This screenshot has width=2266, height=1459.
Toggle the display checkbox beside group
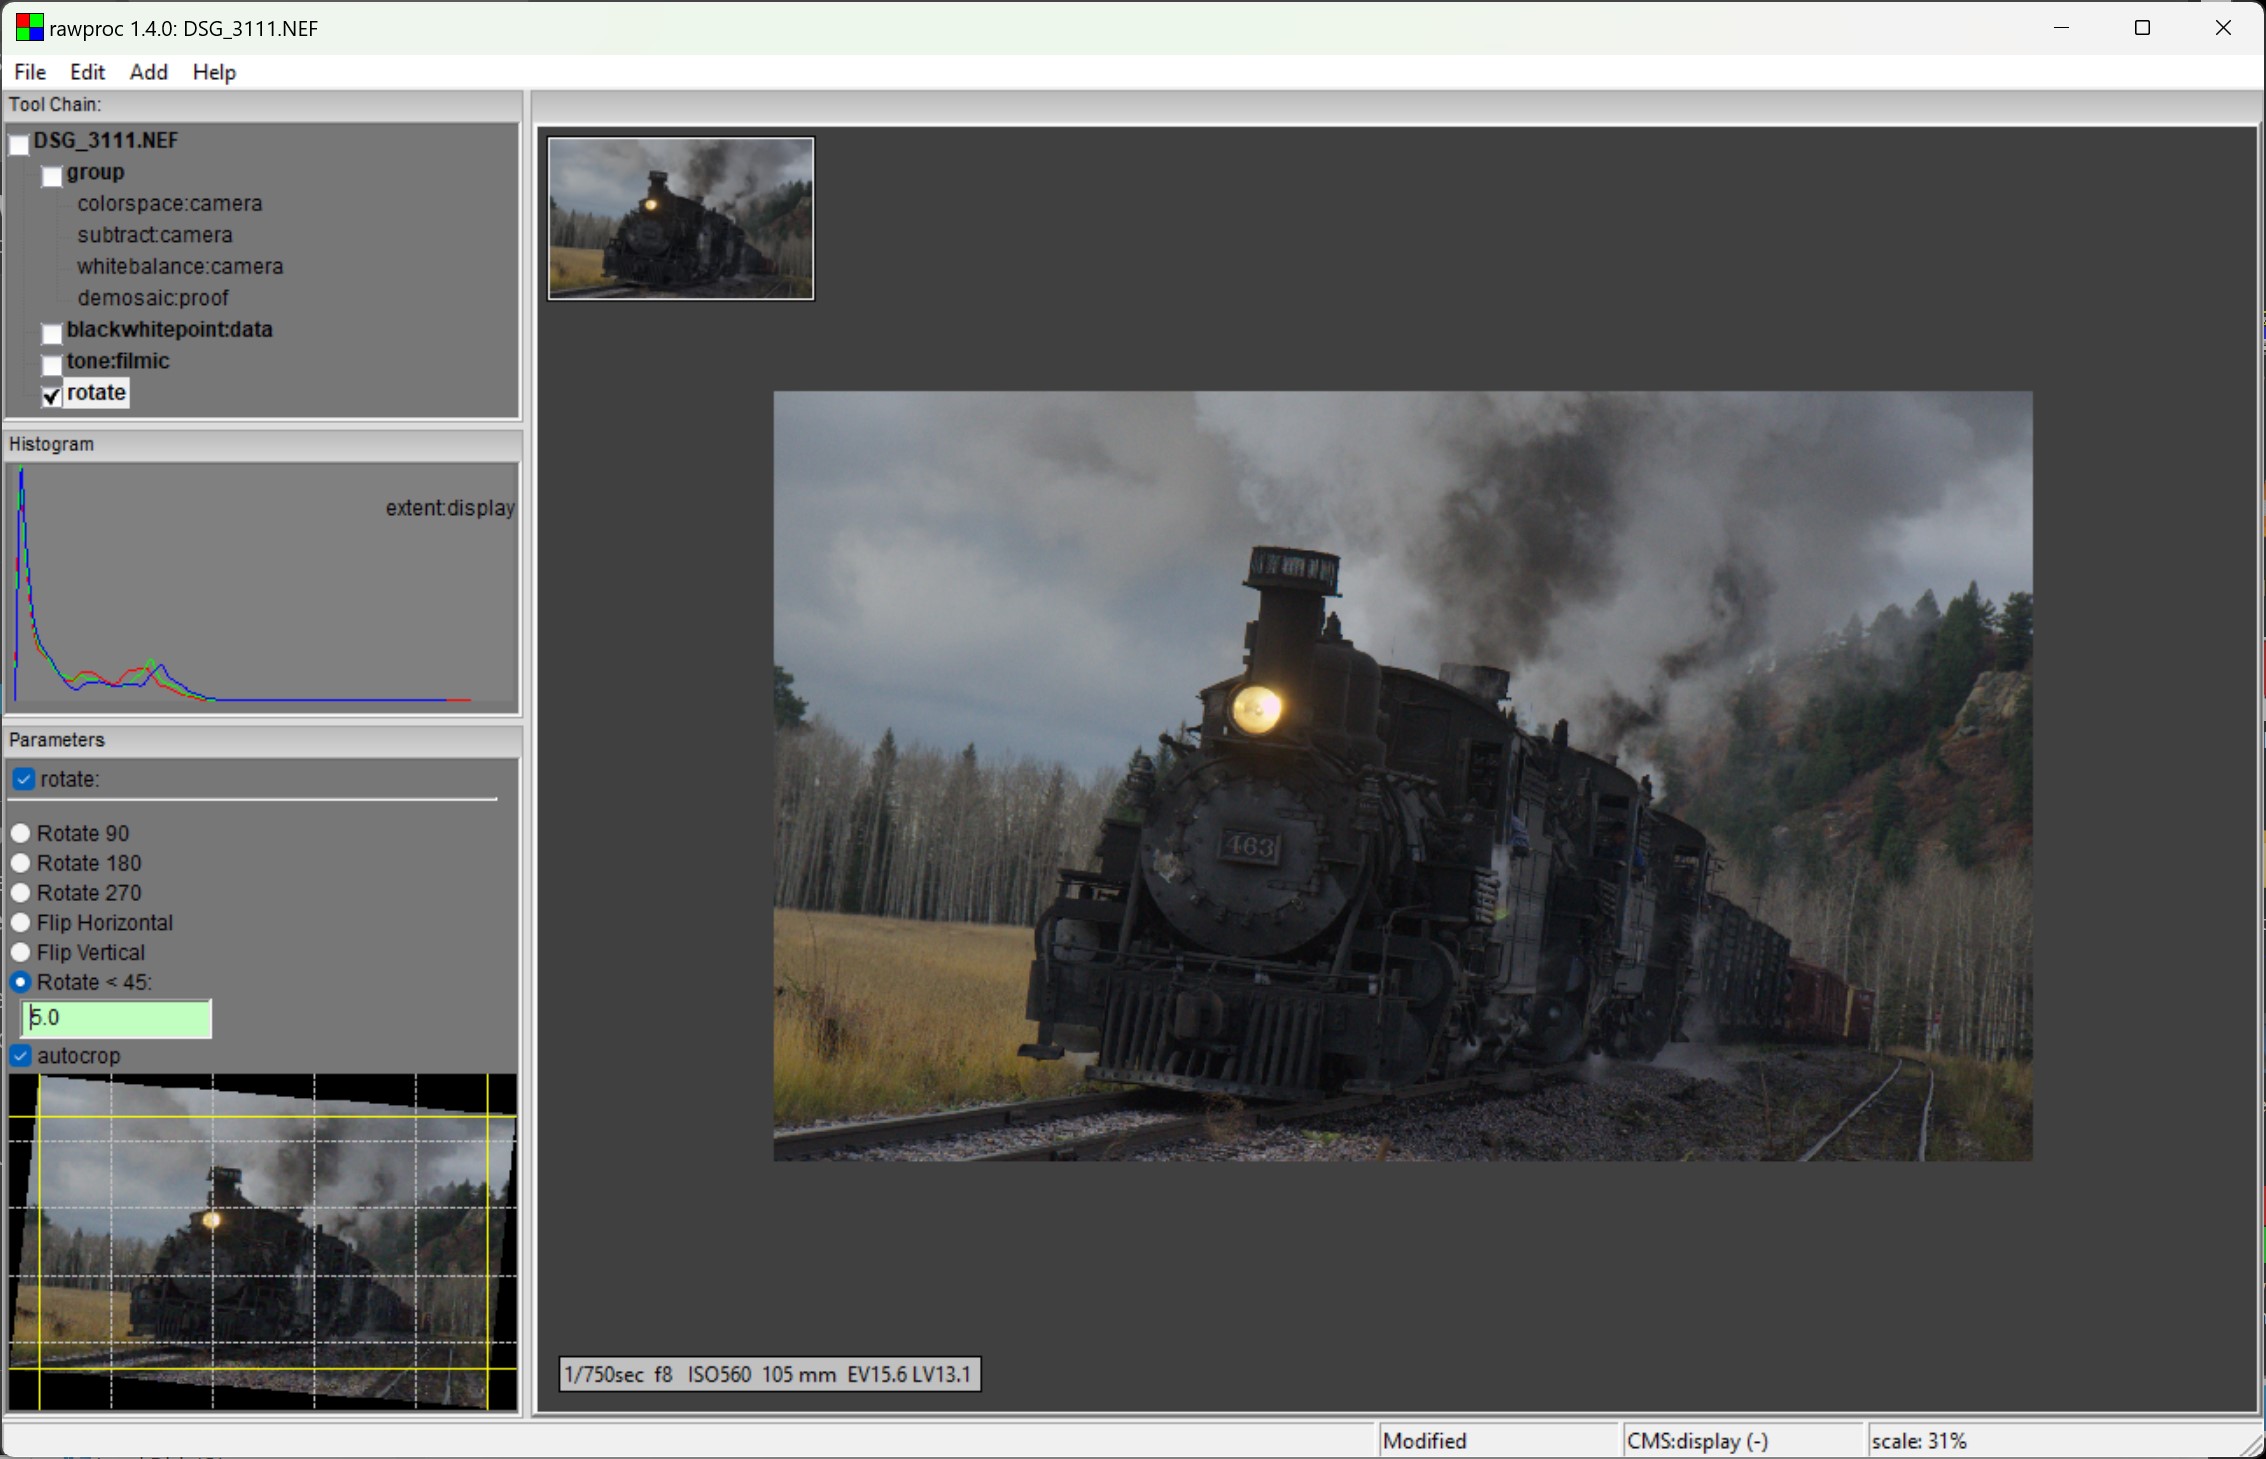coord(52,177)
